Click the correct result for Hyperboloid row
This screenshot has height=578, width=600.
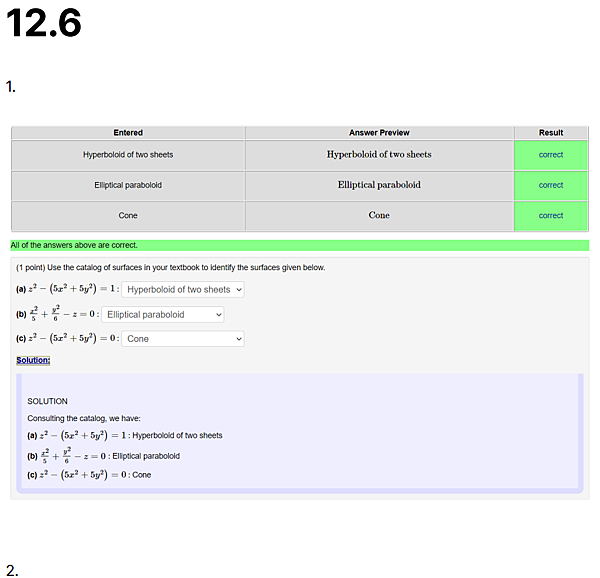551,155
